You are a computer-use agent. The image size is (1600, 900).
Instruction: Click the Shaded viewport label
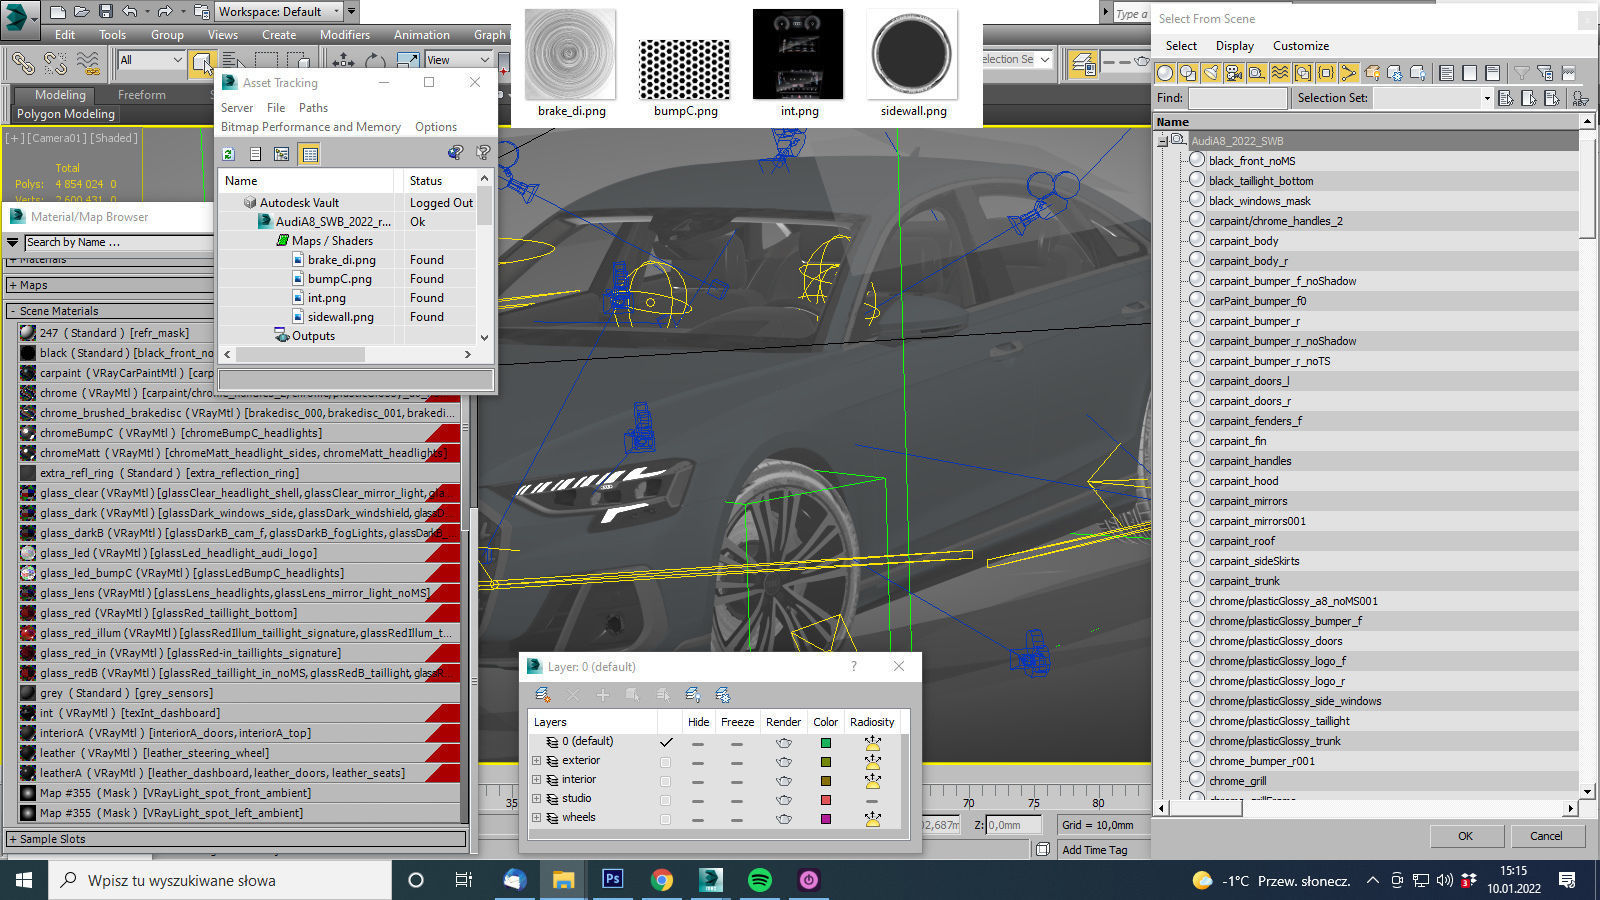point(115,138)
